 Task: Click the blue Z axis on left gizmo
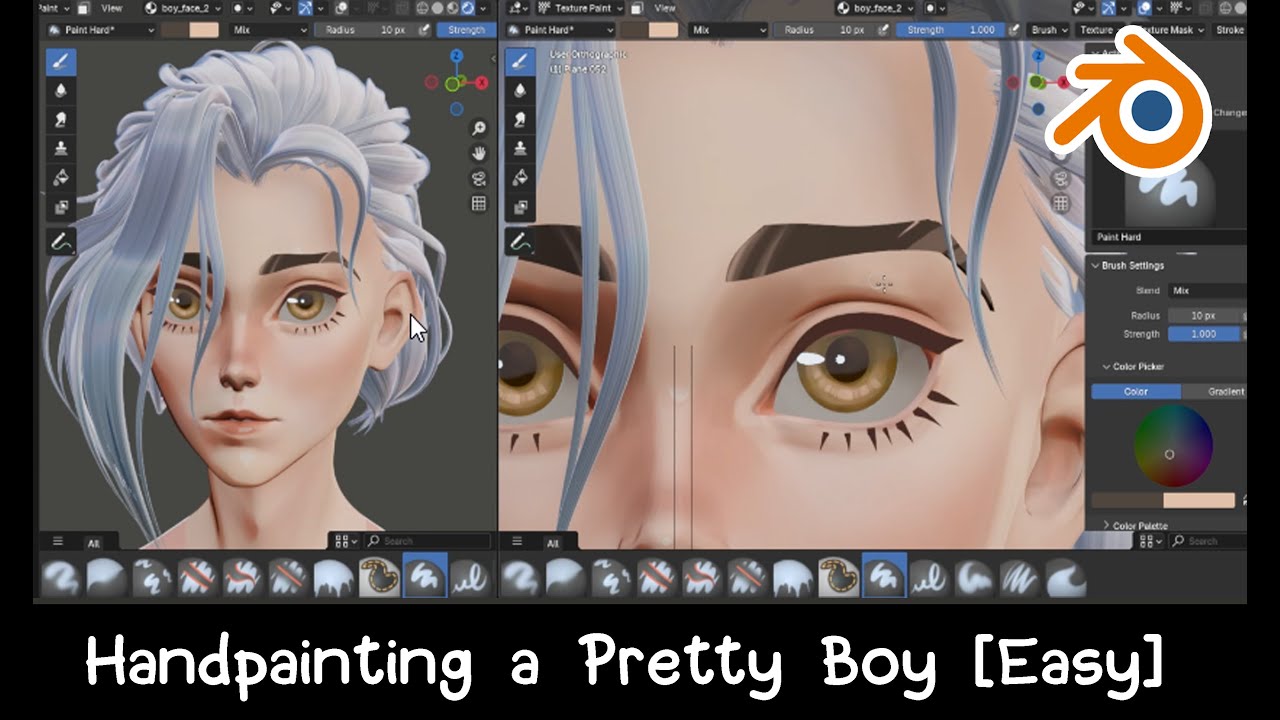tap(455, 56)
